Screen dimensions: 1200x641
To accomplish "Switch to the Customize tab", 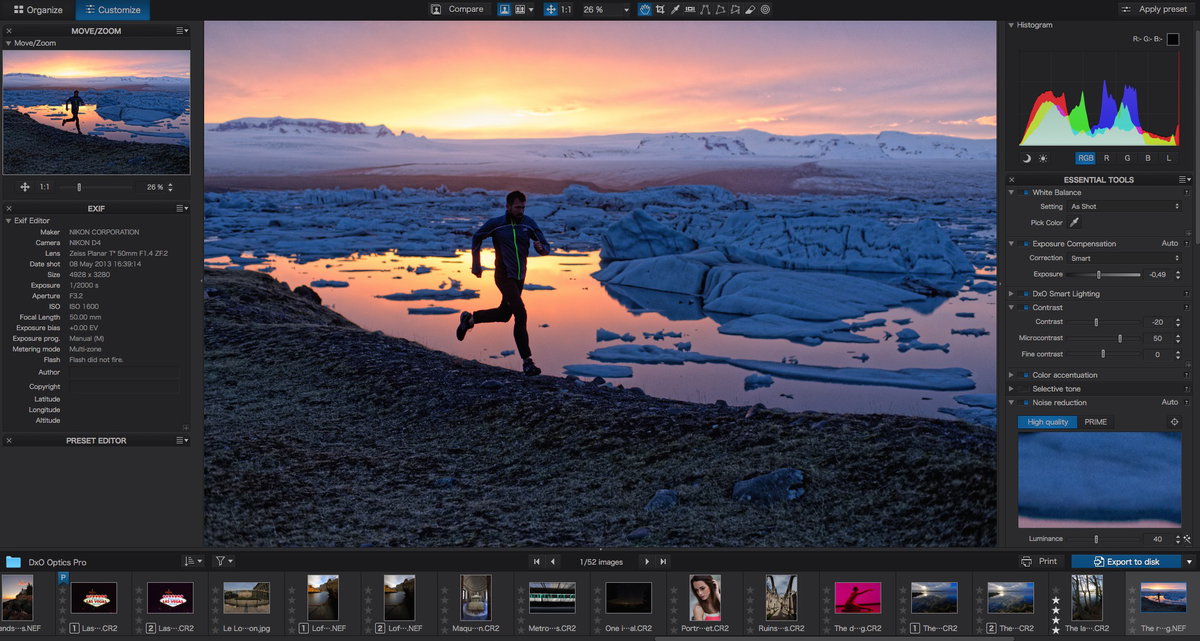I will tap(112, 10).
